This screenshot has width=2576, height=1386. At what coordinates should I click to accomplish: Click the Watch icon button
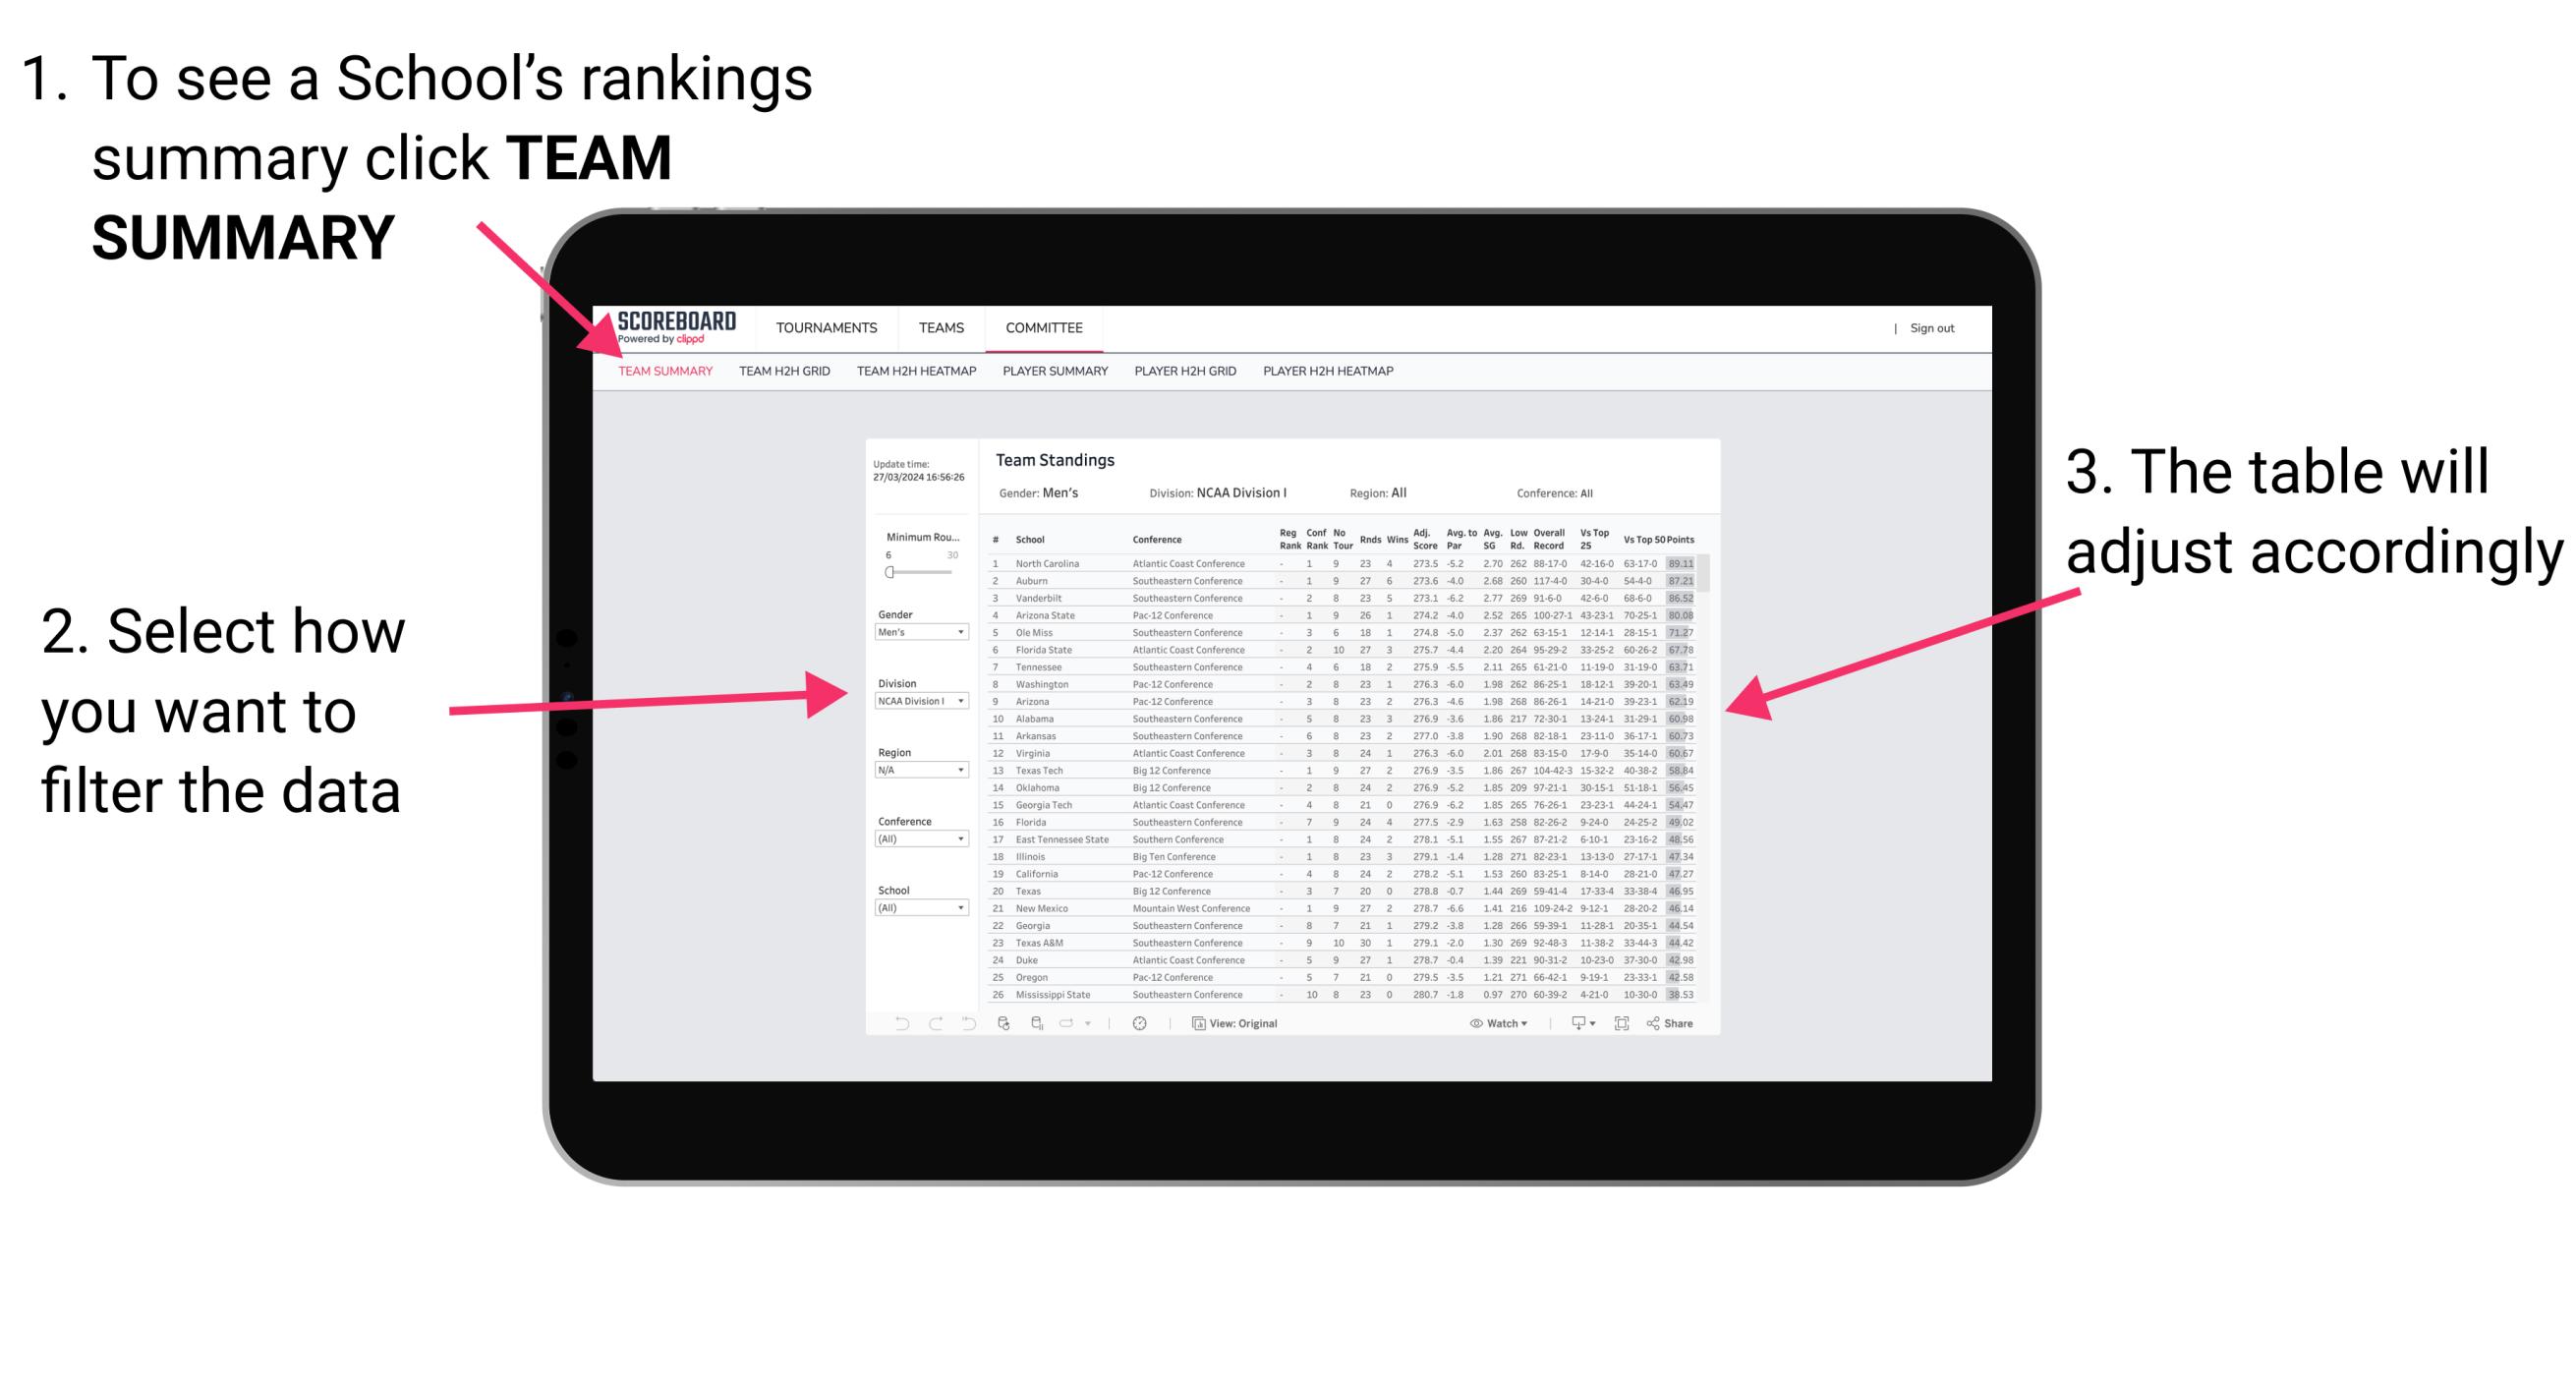(1475, 1024)
